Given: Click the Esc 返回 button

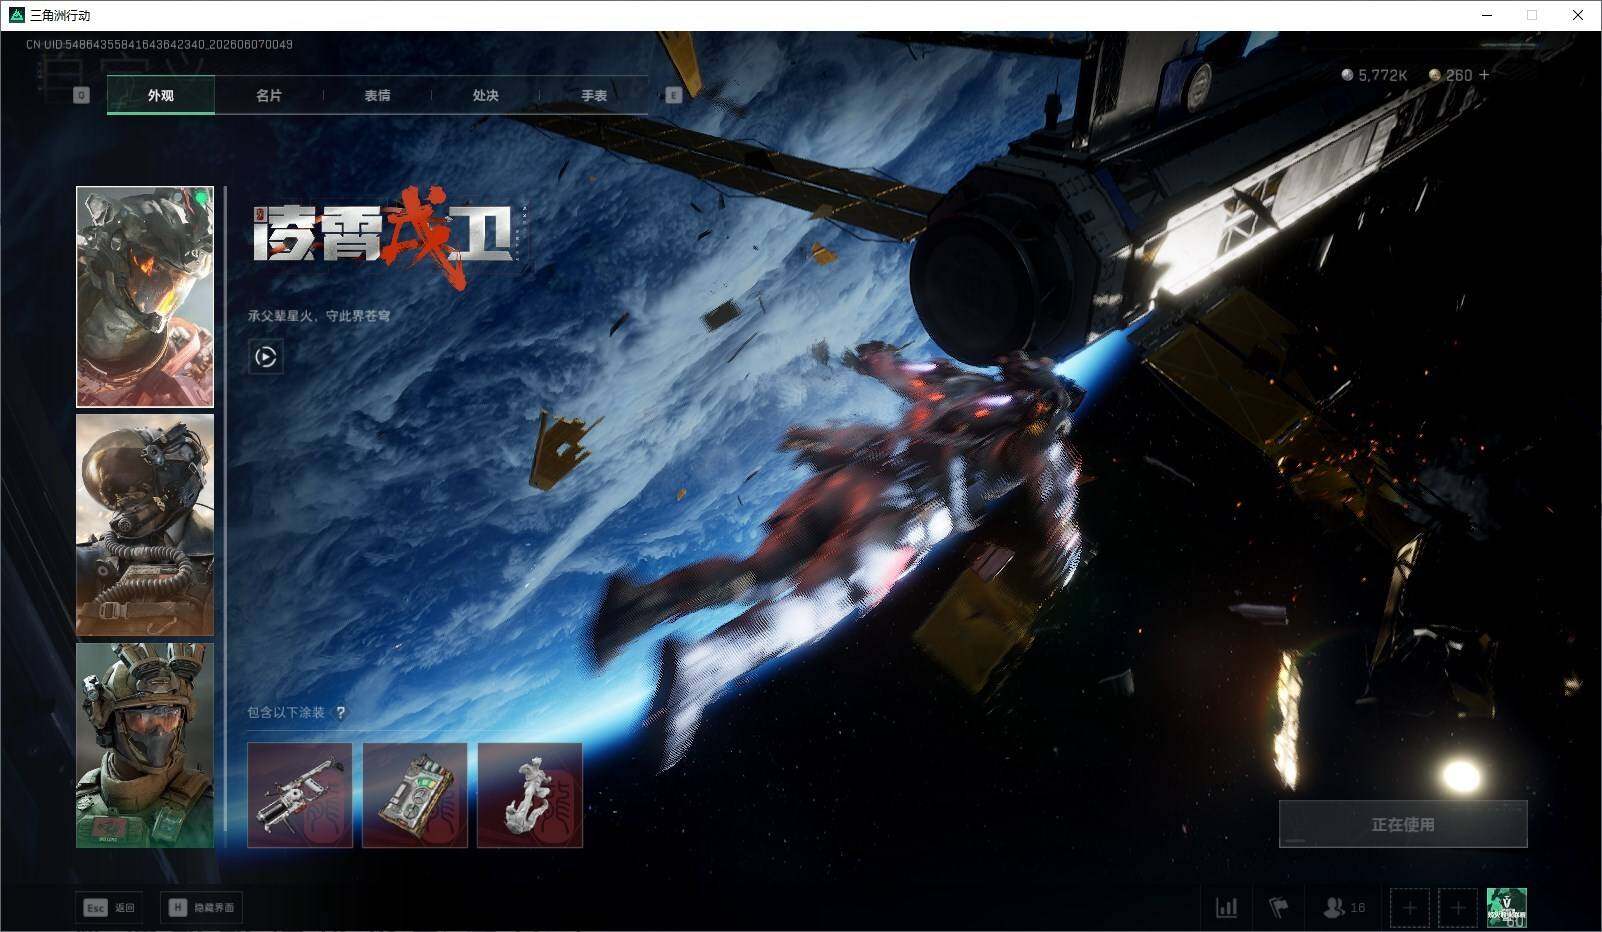Looking at the screenshot, I should [x=109, y=907].
